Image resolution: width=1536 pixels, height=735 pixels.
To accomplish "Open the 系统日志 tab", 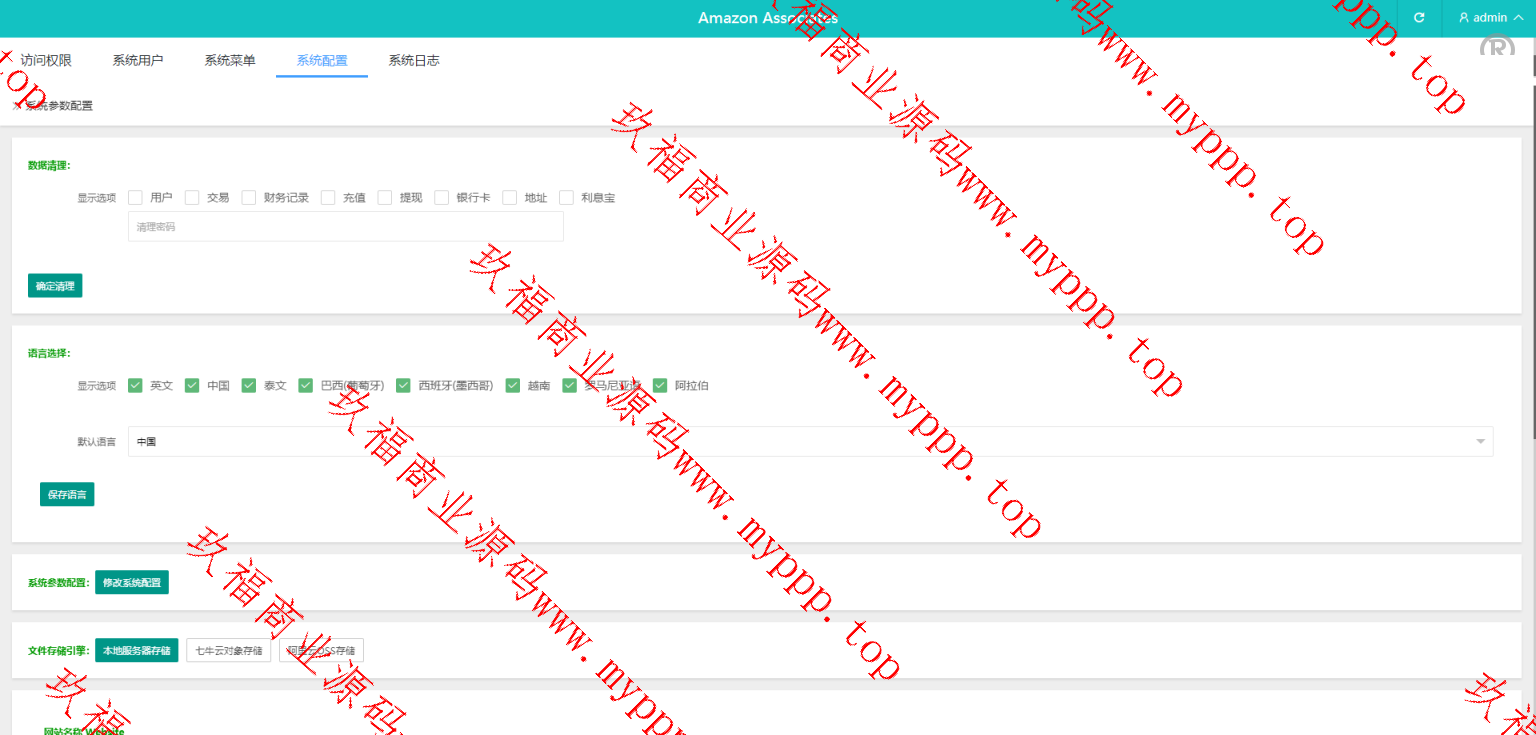I will tap(414, 60).
